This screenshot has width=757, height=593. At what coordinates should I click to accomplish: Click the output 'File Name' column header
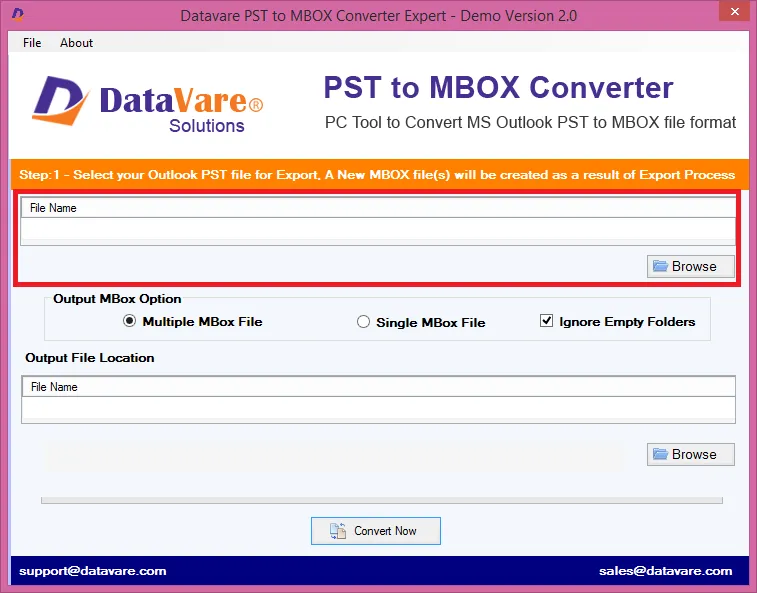[x=378, y=387]
